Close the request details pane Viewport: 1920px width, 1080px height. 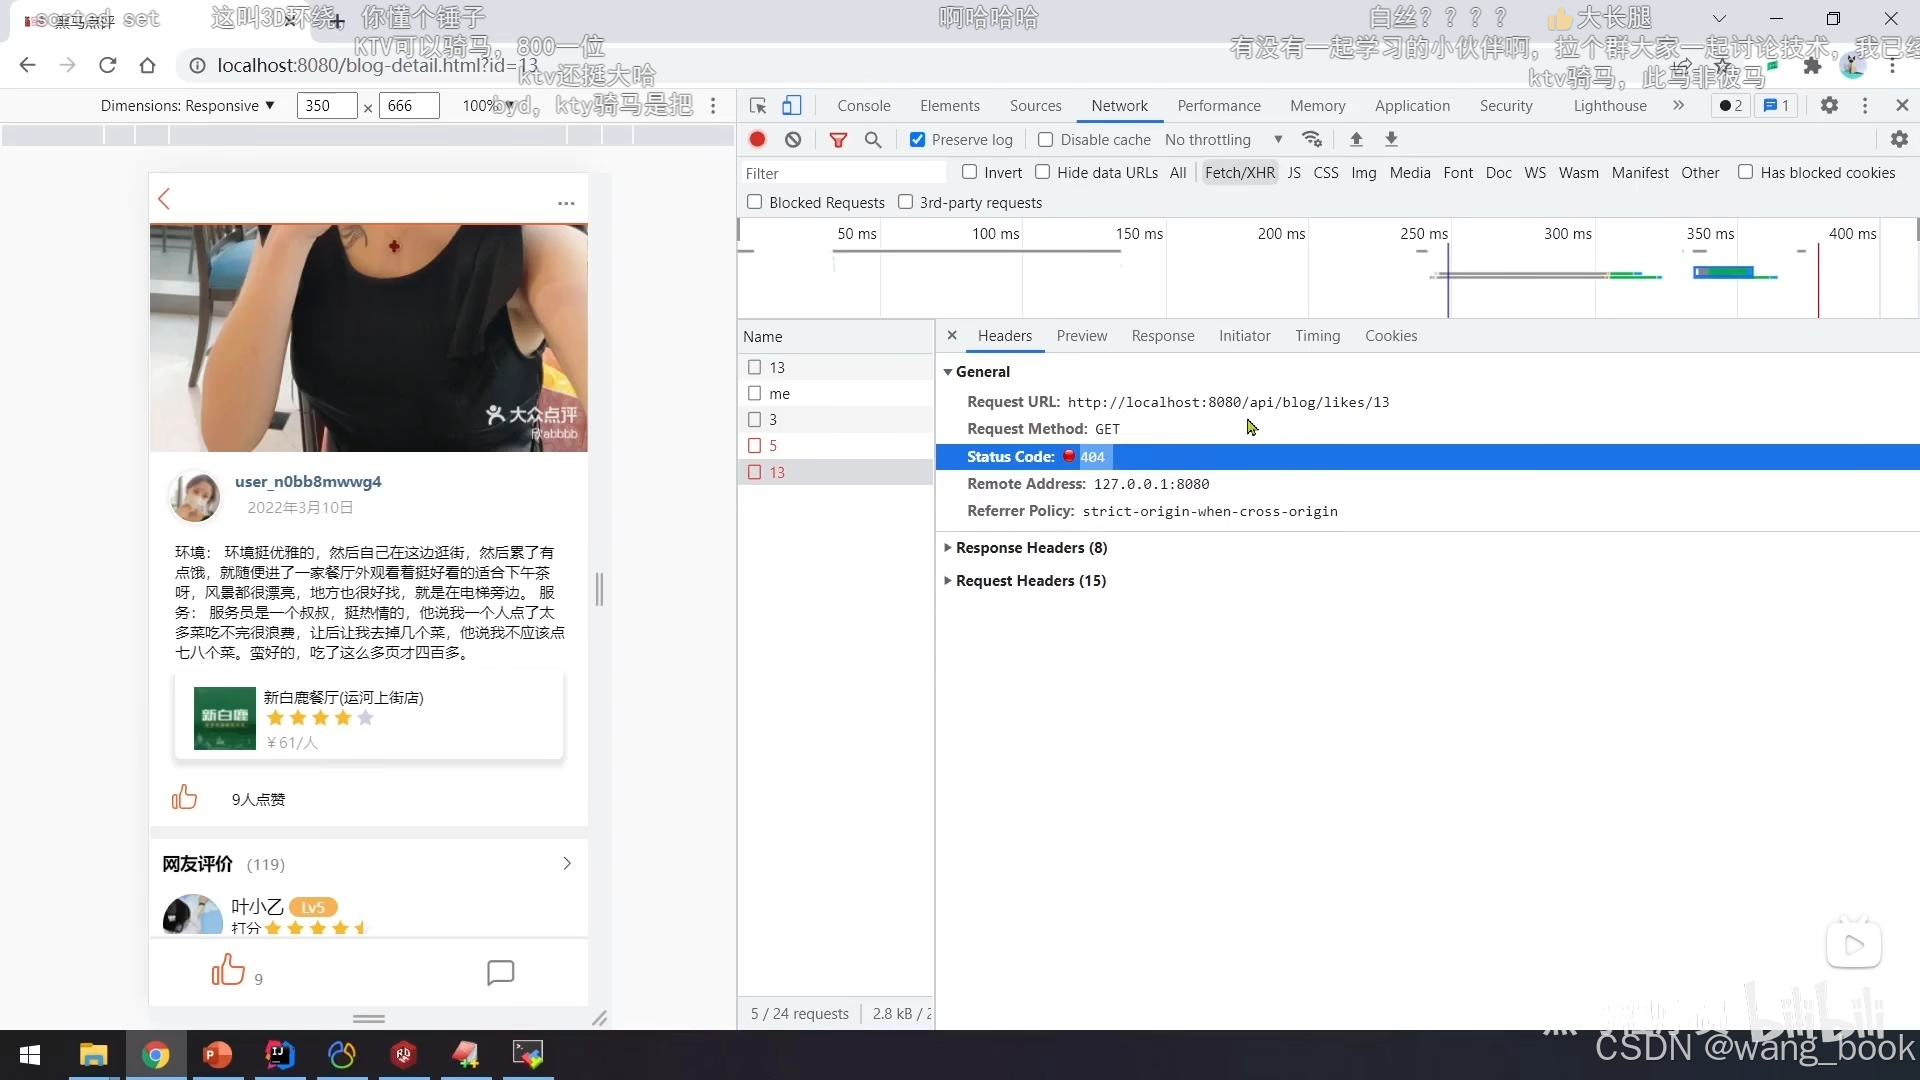pos(952,336)
